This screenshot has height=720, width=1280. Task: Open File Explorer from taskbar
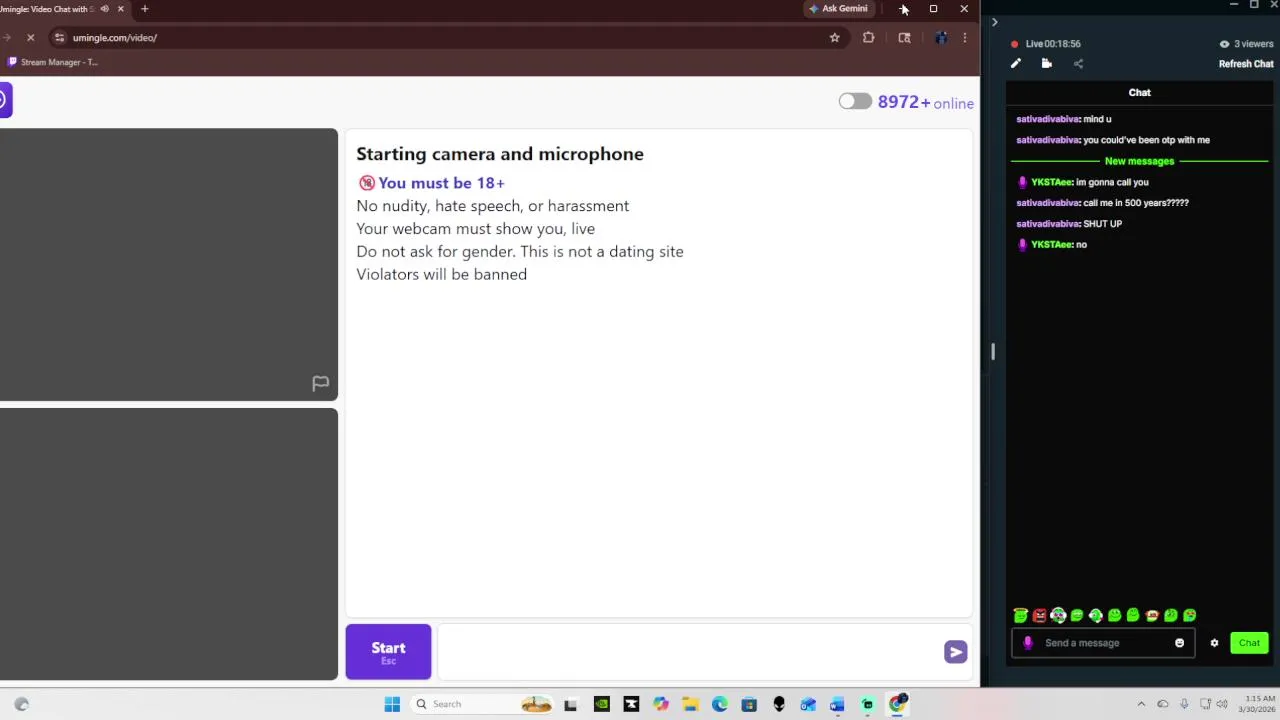(690, 704)
